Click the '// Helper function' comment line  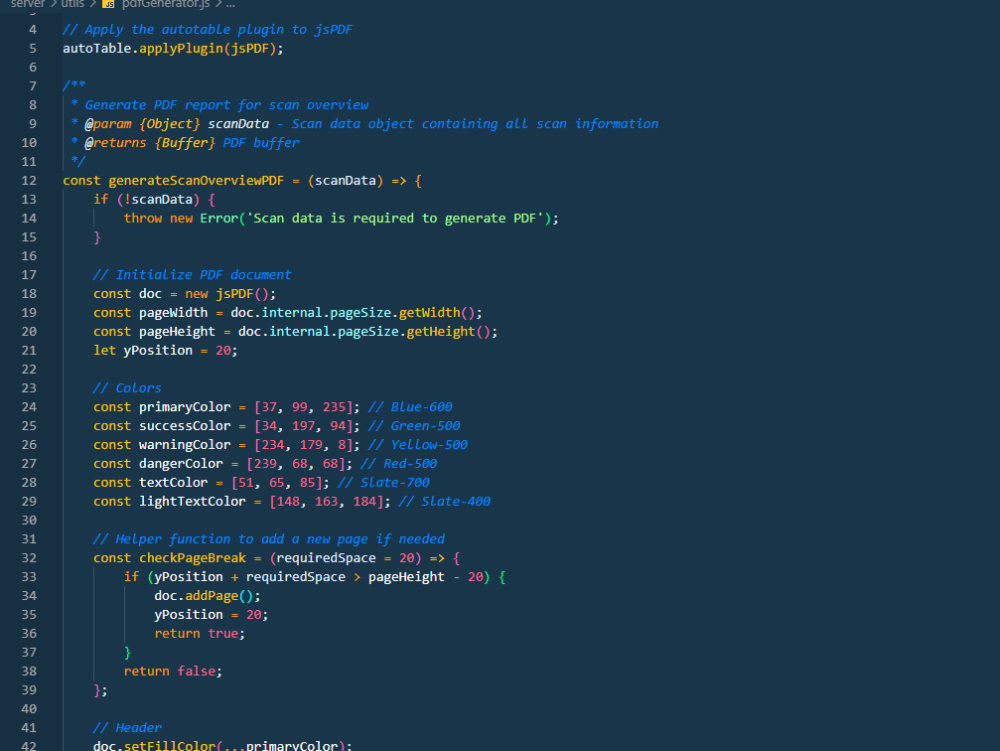click(268, 539)
